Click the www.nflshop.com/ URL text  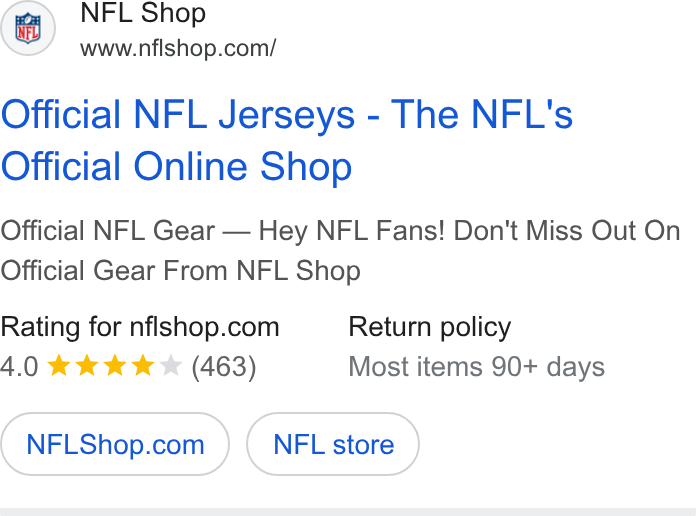(x=178, y=48)
